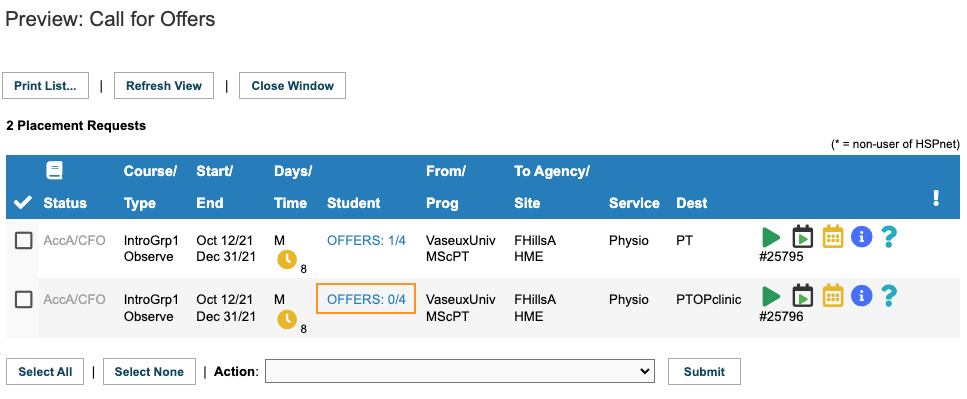This screenshot has width=967, height=399.
Task: Open the Action dropdown list
Action: pyautogui.click(x=459, y=371)
